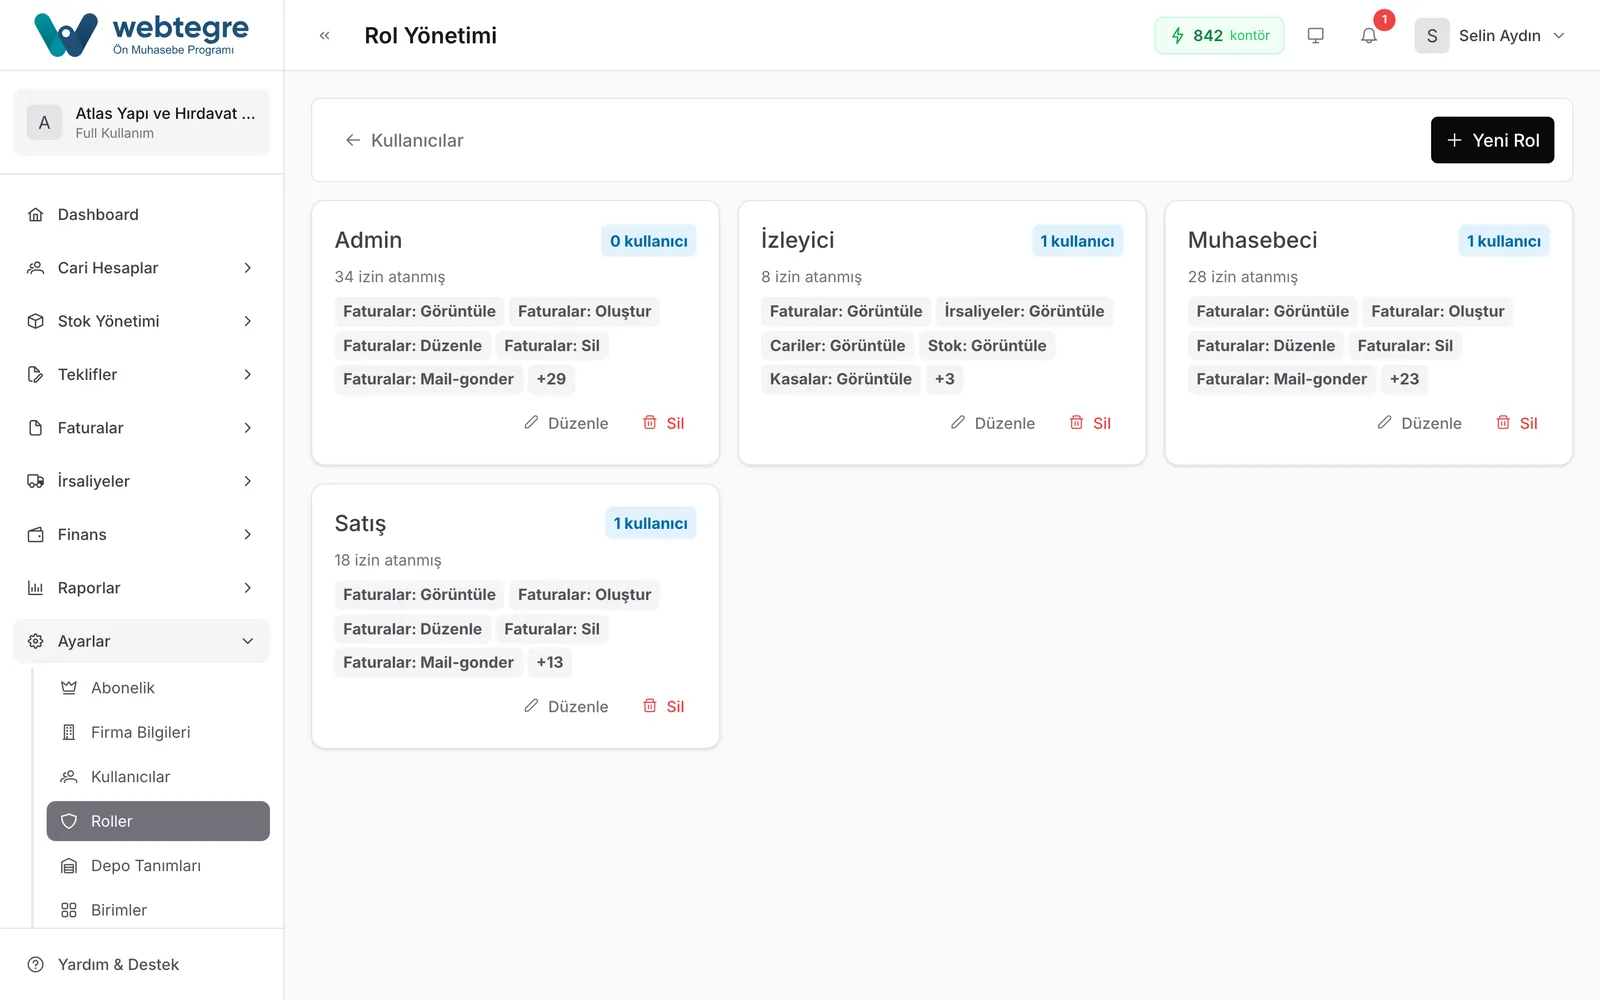Collapse the sidebar with double-chevron icon
Viewport: 1600px width, 1000px height.
324,36
